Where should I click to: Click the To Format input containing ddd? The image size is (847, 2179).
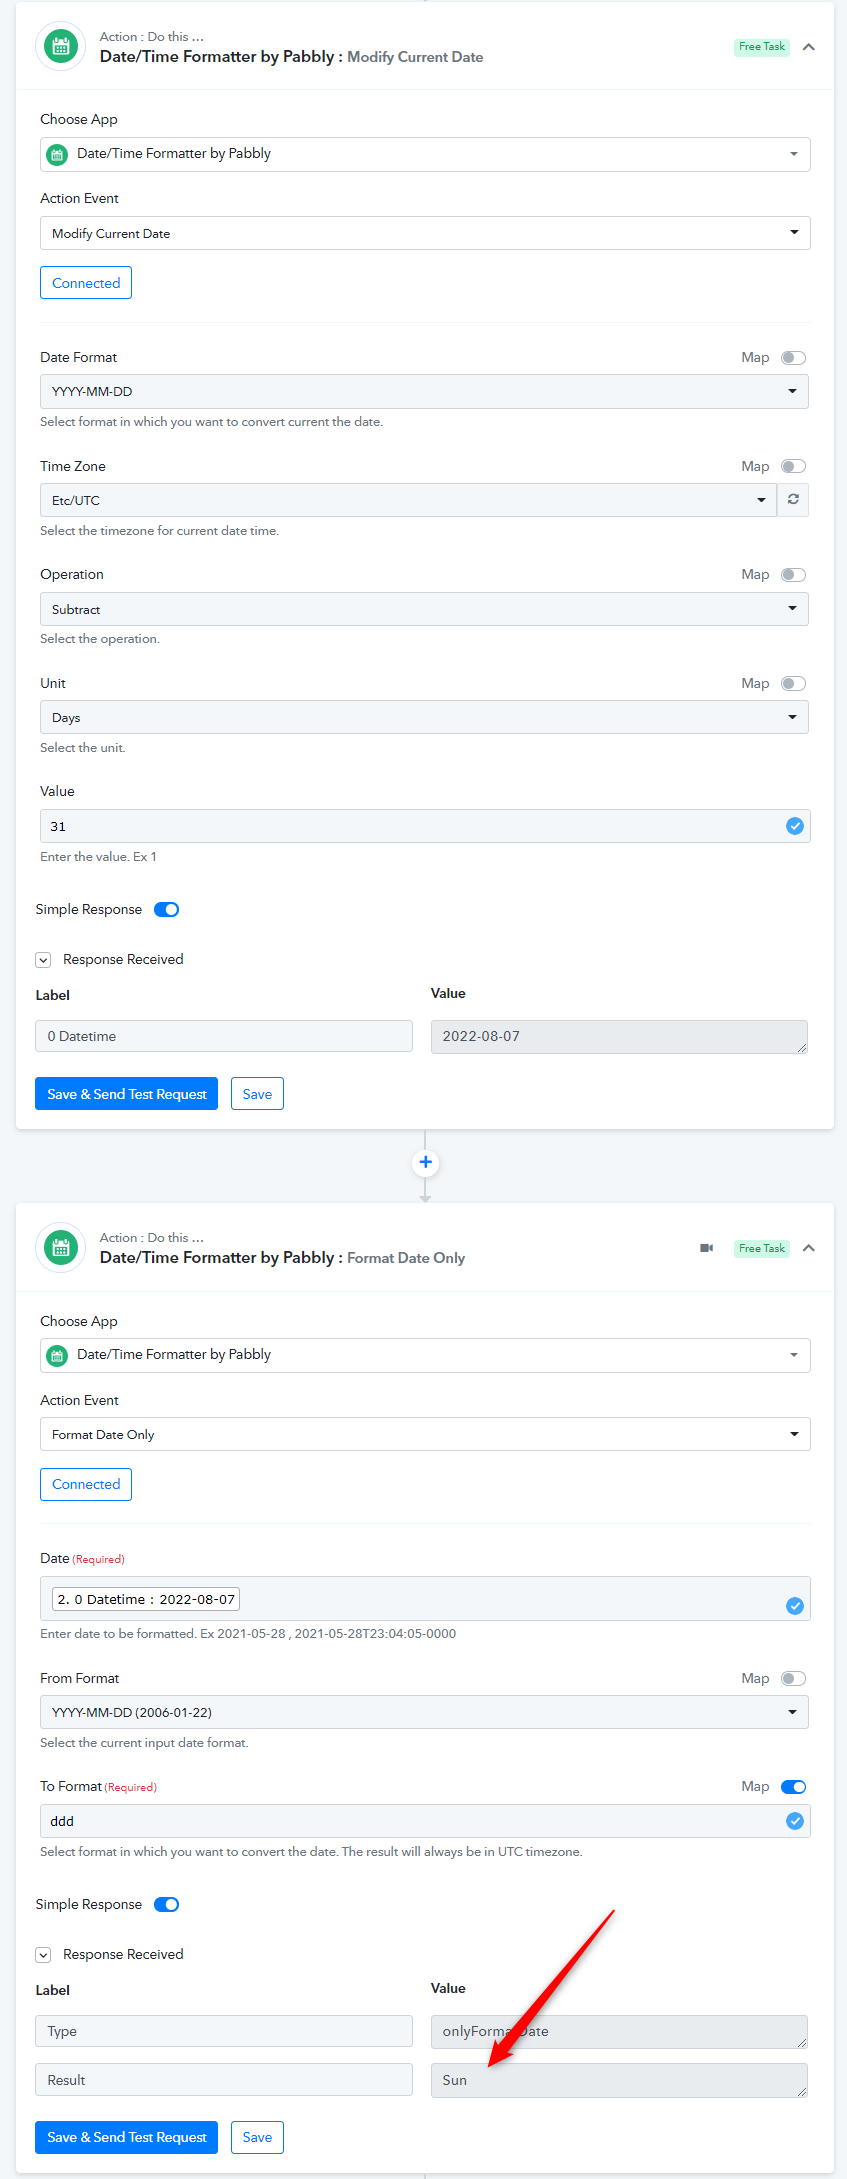(x=425, y=1821)
